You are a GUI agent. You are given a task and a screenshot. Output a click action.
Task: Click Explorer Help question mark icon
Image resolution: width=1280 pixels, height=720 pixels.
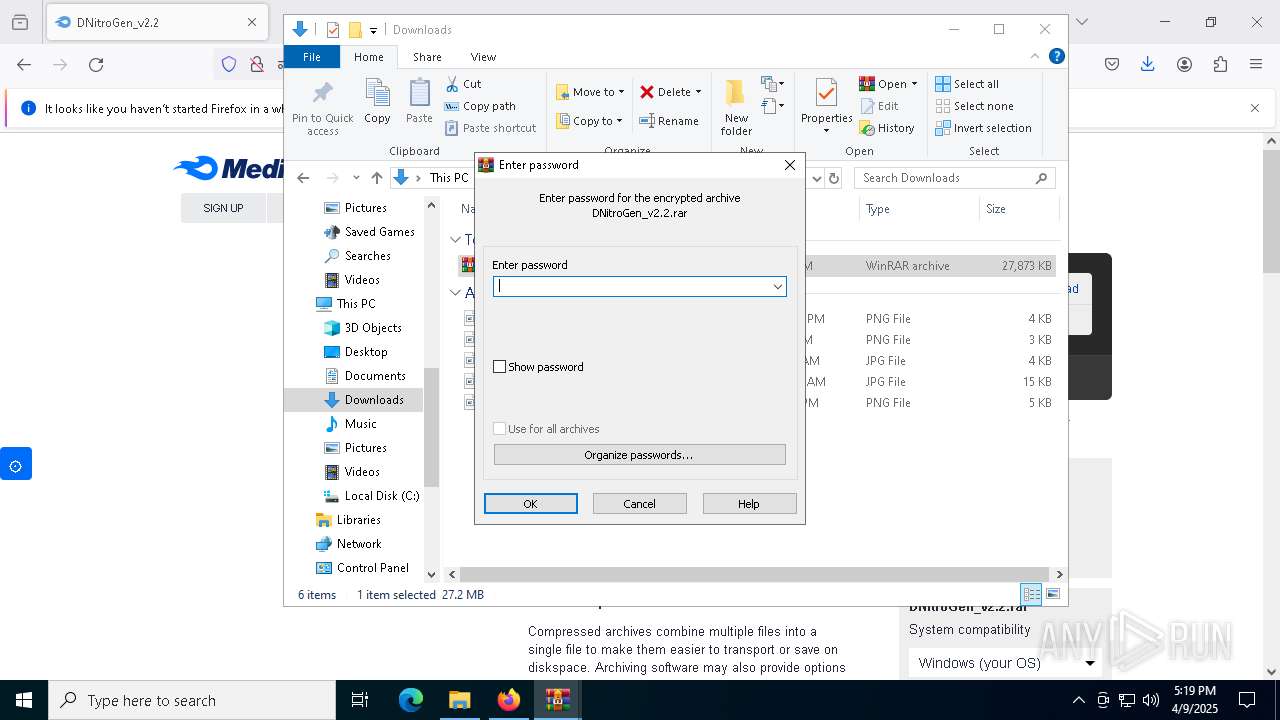[1056, 57]
